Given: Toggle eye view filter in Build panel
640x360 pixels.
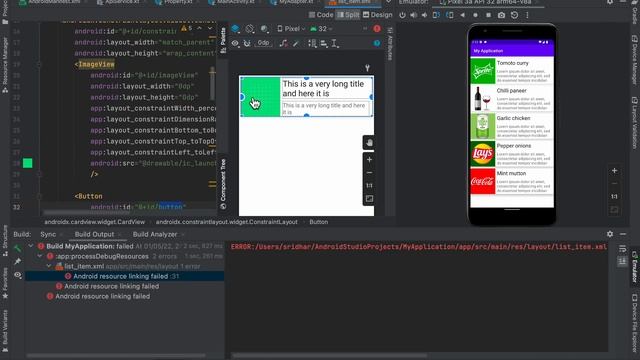Looking at the screenshot, I should pos(17,275).
